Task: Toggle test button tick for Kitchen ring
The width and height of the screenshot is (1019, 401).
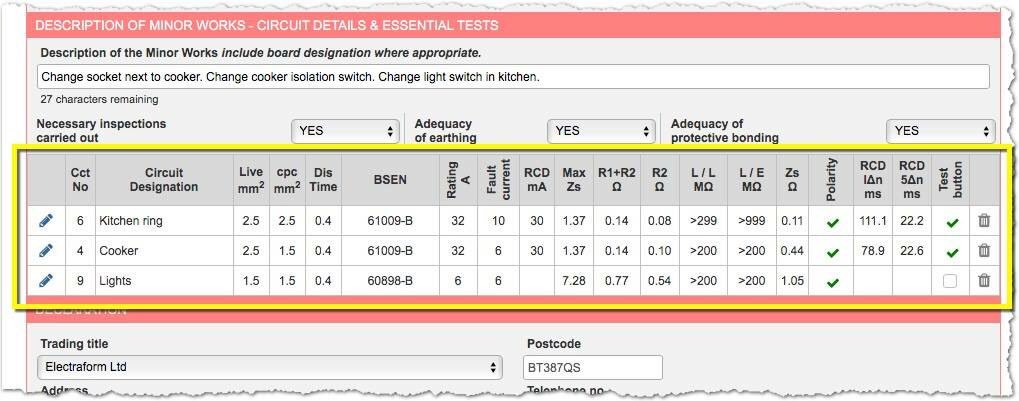Action: (x=952, y=223)
